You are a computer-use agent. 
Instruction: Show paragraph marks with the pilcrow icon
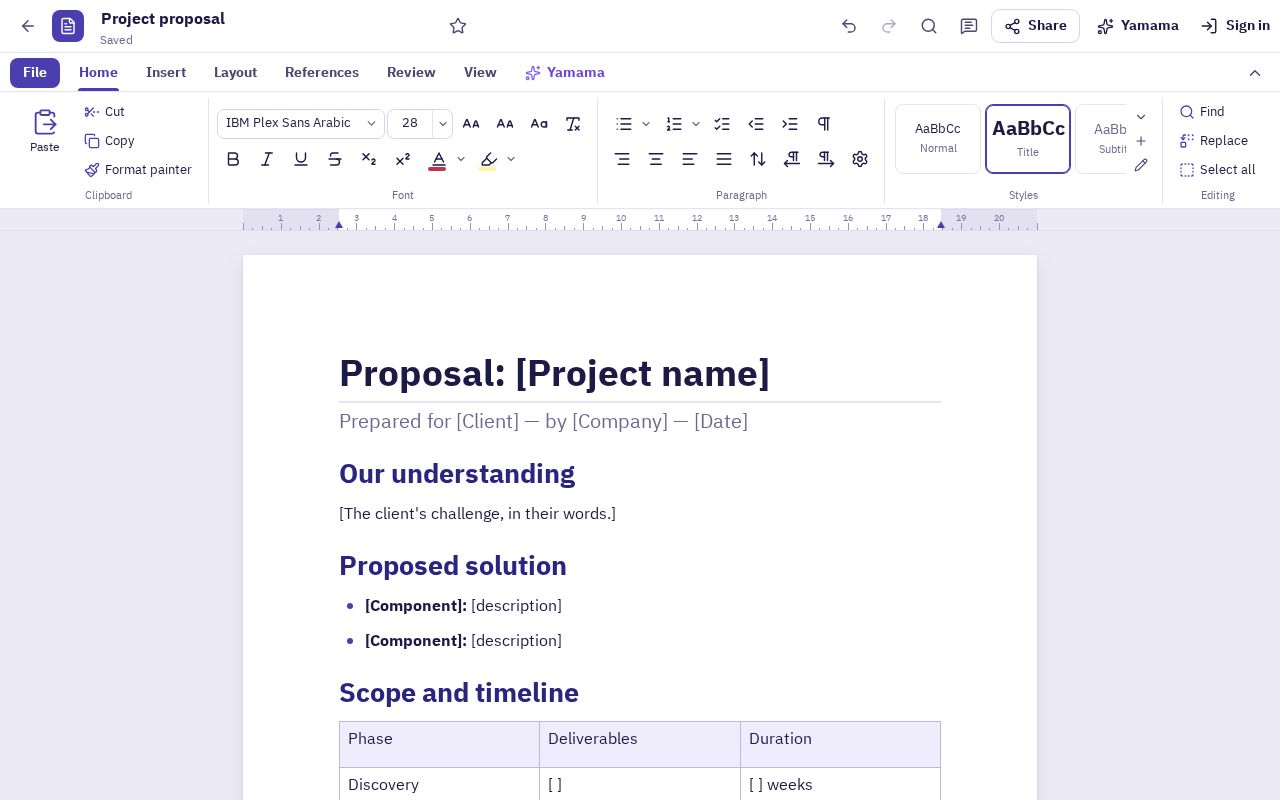824,124
